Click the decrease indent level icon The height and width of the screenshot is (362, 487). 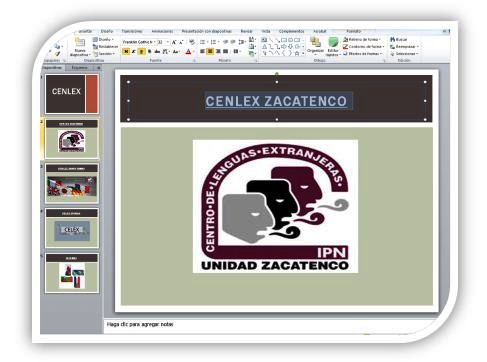(x=226, y=42)
